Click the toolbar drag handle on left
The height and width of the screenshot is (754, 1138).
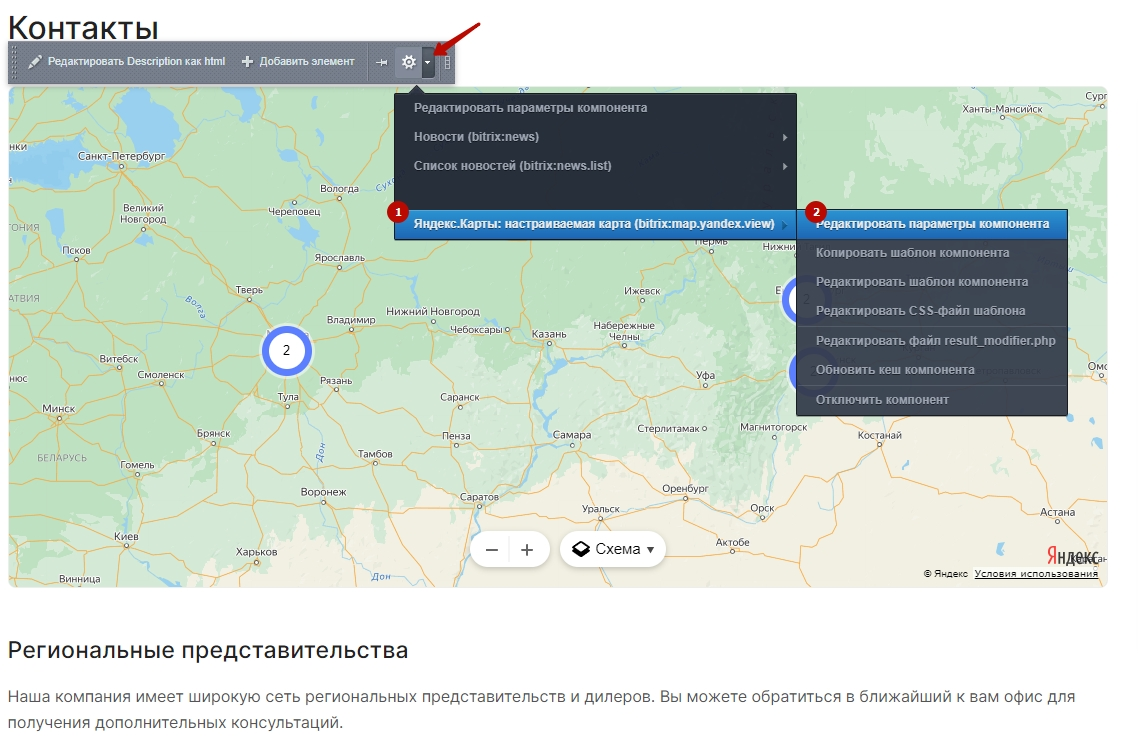[x=15, y=62]
